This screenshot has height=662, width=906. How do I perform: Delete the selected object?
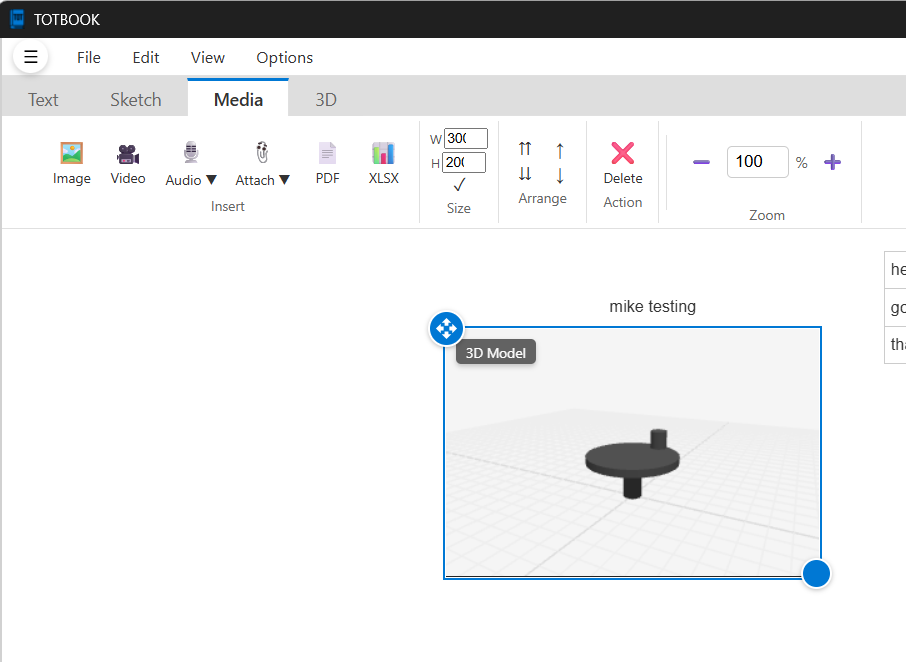tap(623, 163)
